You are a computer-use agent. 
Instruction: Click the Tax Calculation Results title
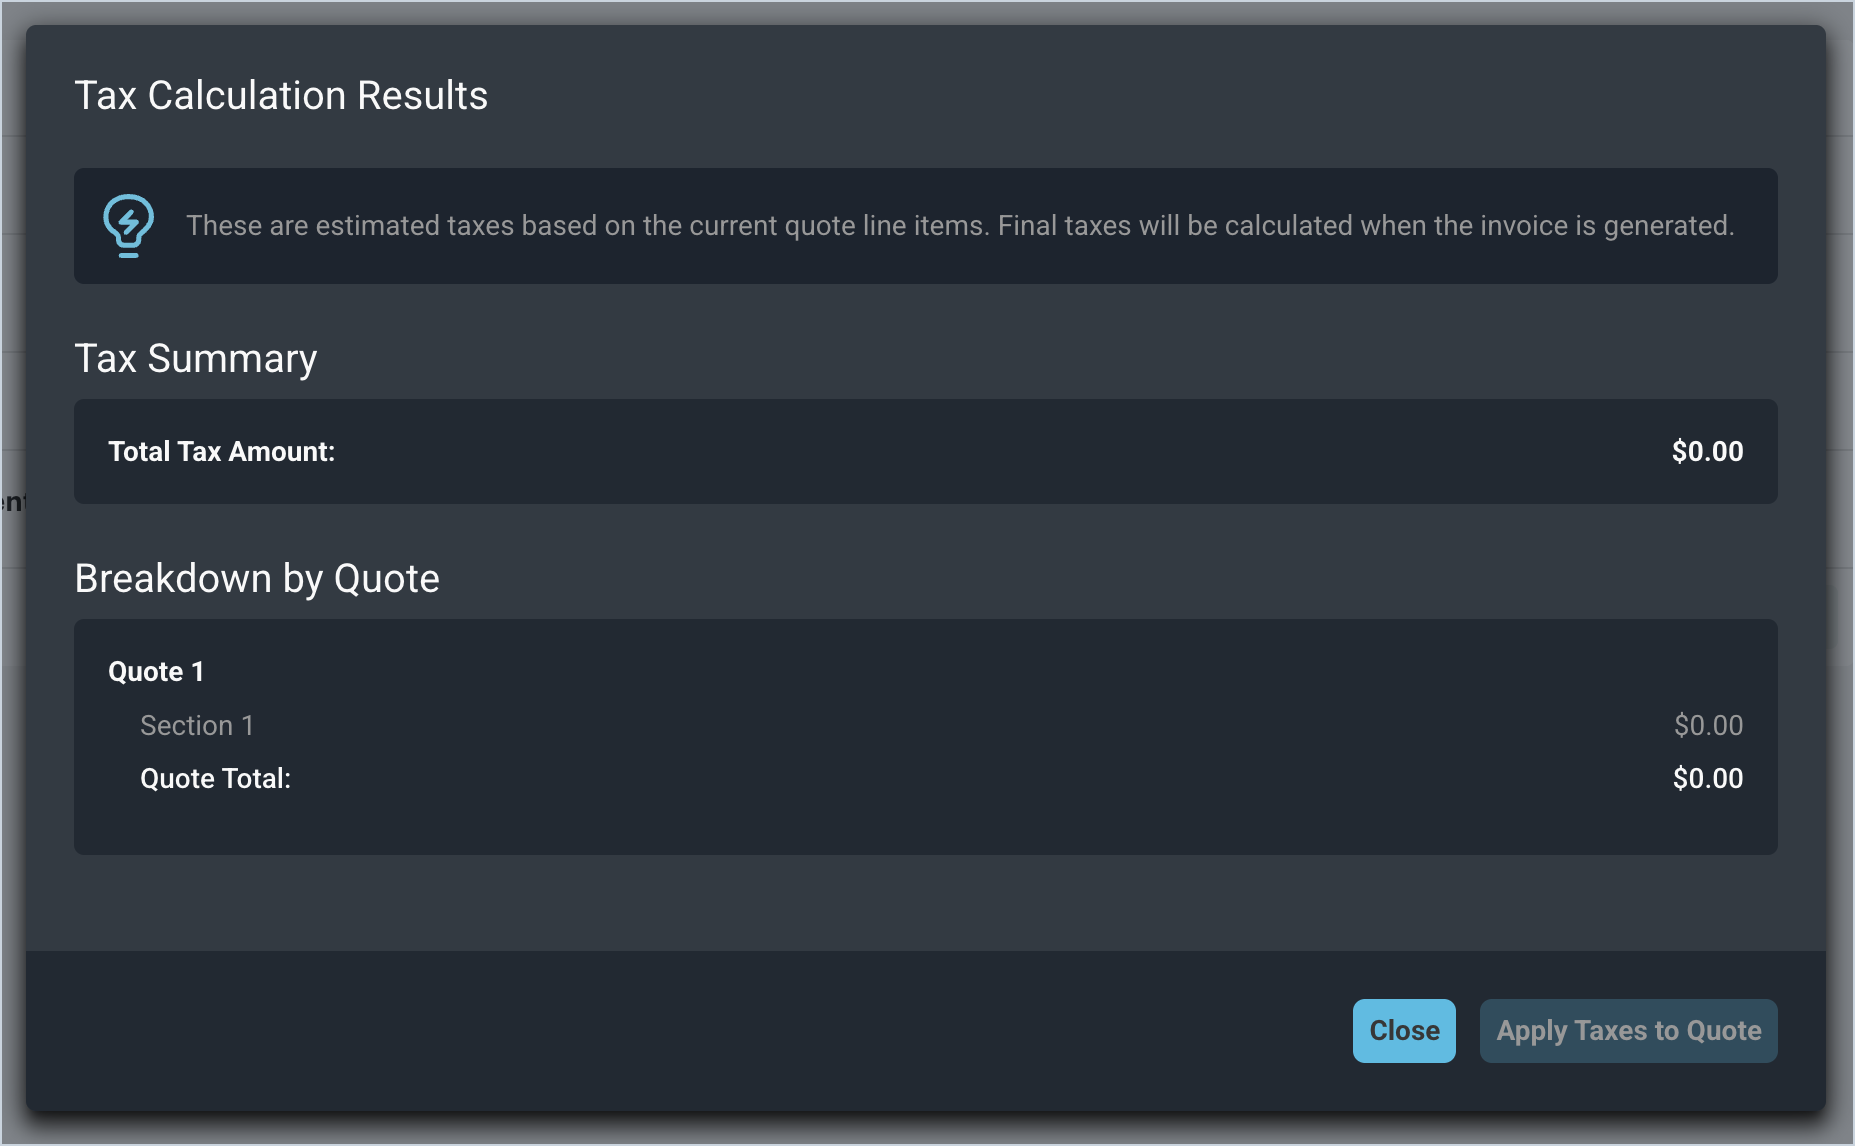[x=281, y=96]
